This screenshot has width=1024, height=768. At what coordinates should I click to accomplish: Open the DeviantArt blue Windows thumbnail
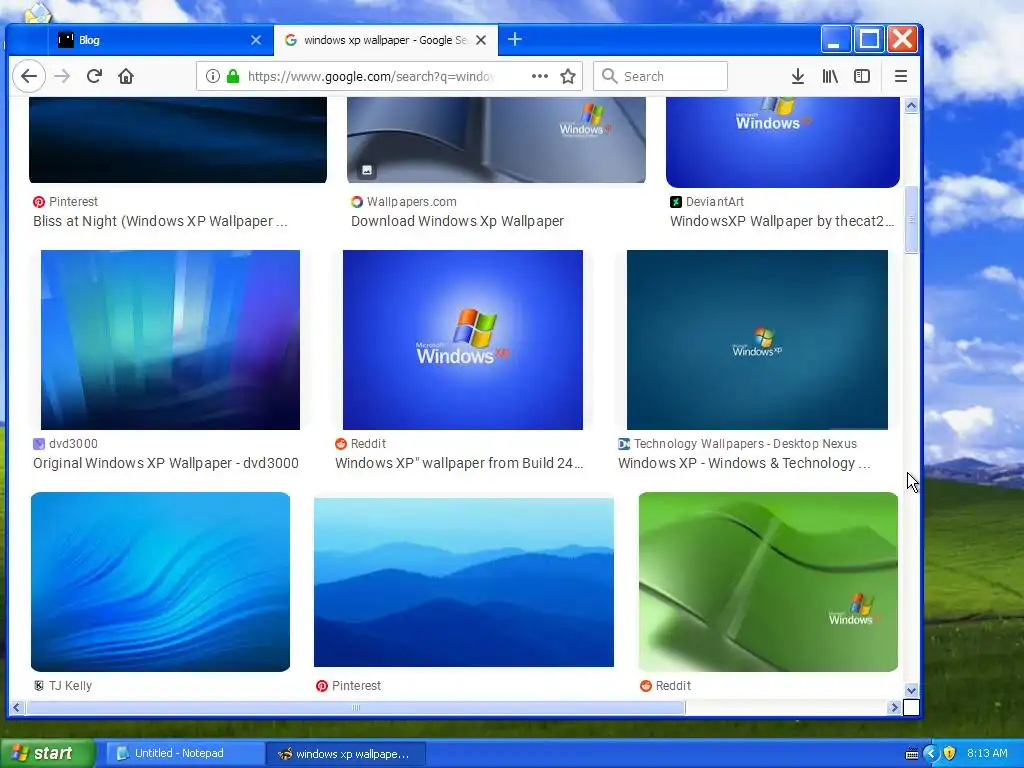click(783, 142)
